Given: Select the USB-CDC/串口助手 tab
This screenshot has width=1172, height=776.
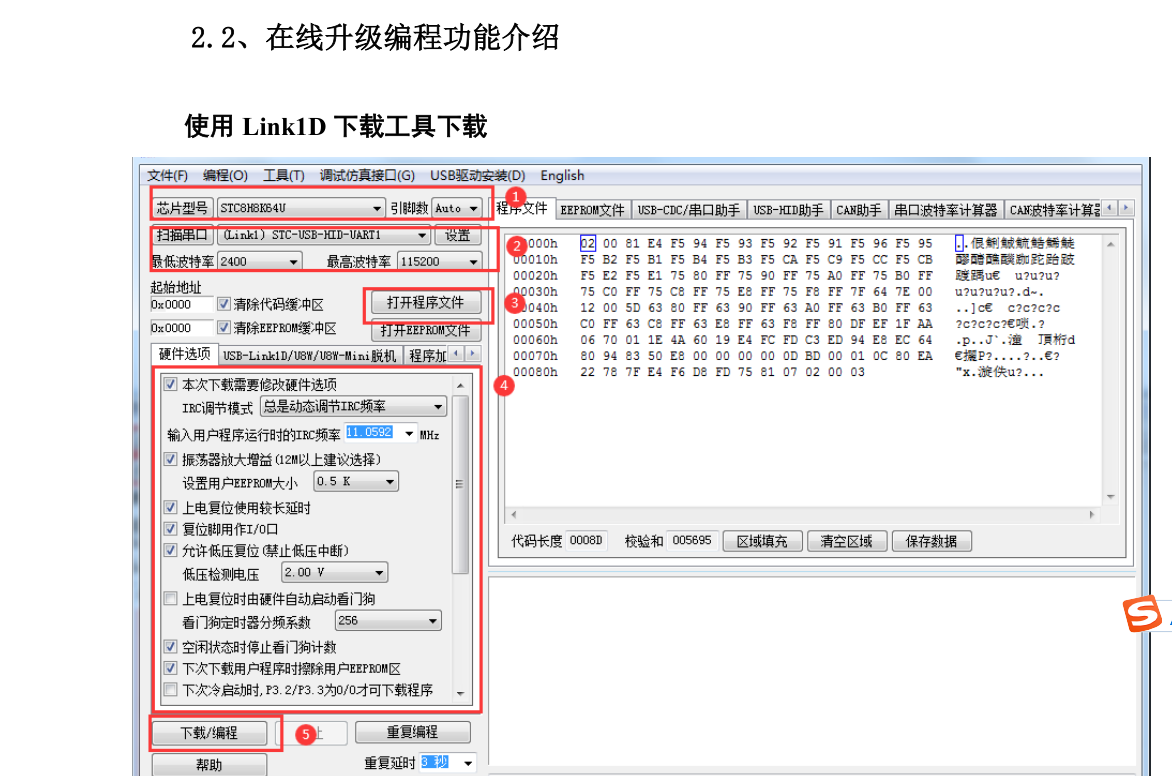Looking at the screenshot, I should [688, 210].
